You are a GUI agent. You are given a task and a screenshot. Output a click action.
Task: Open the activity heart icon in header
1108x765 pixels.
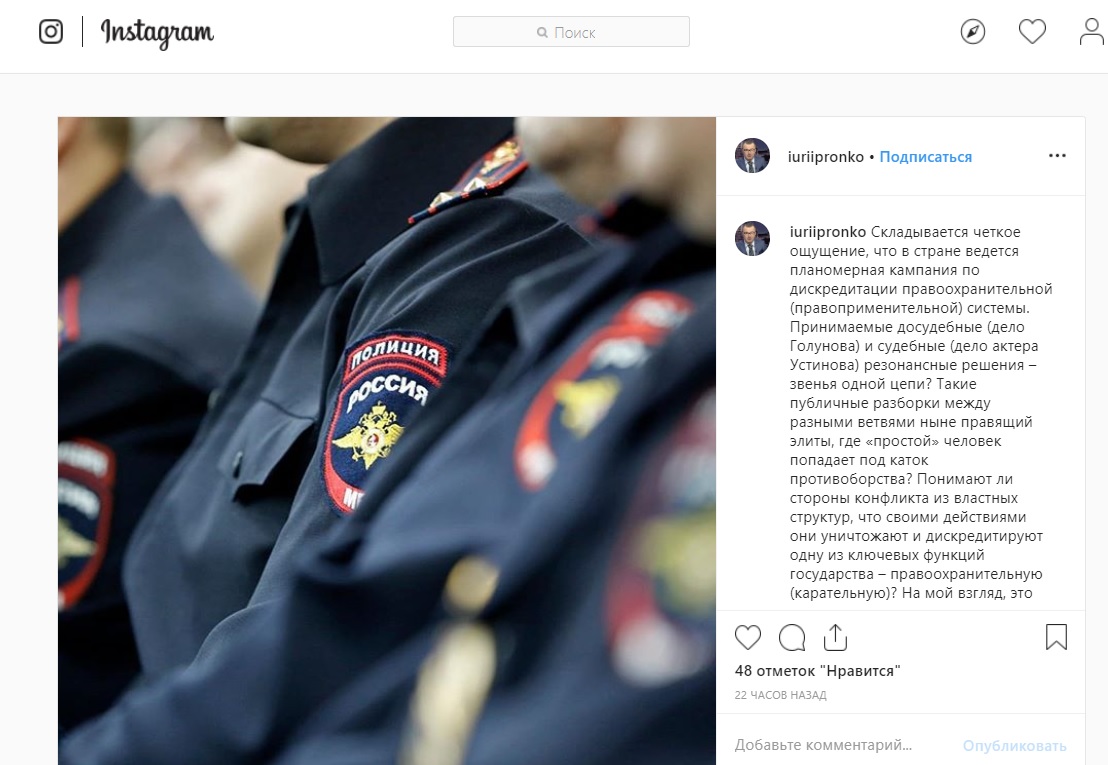click(x=1032, y=32)
